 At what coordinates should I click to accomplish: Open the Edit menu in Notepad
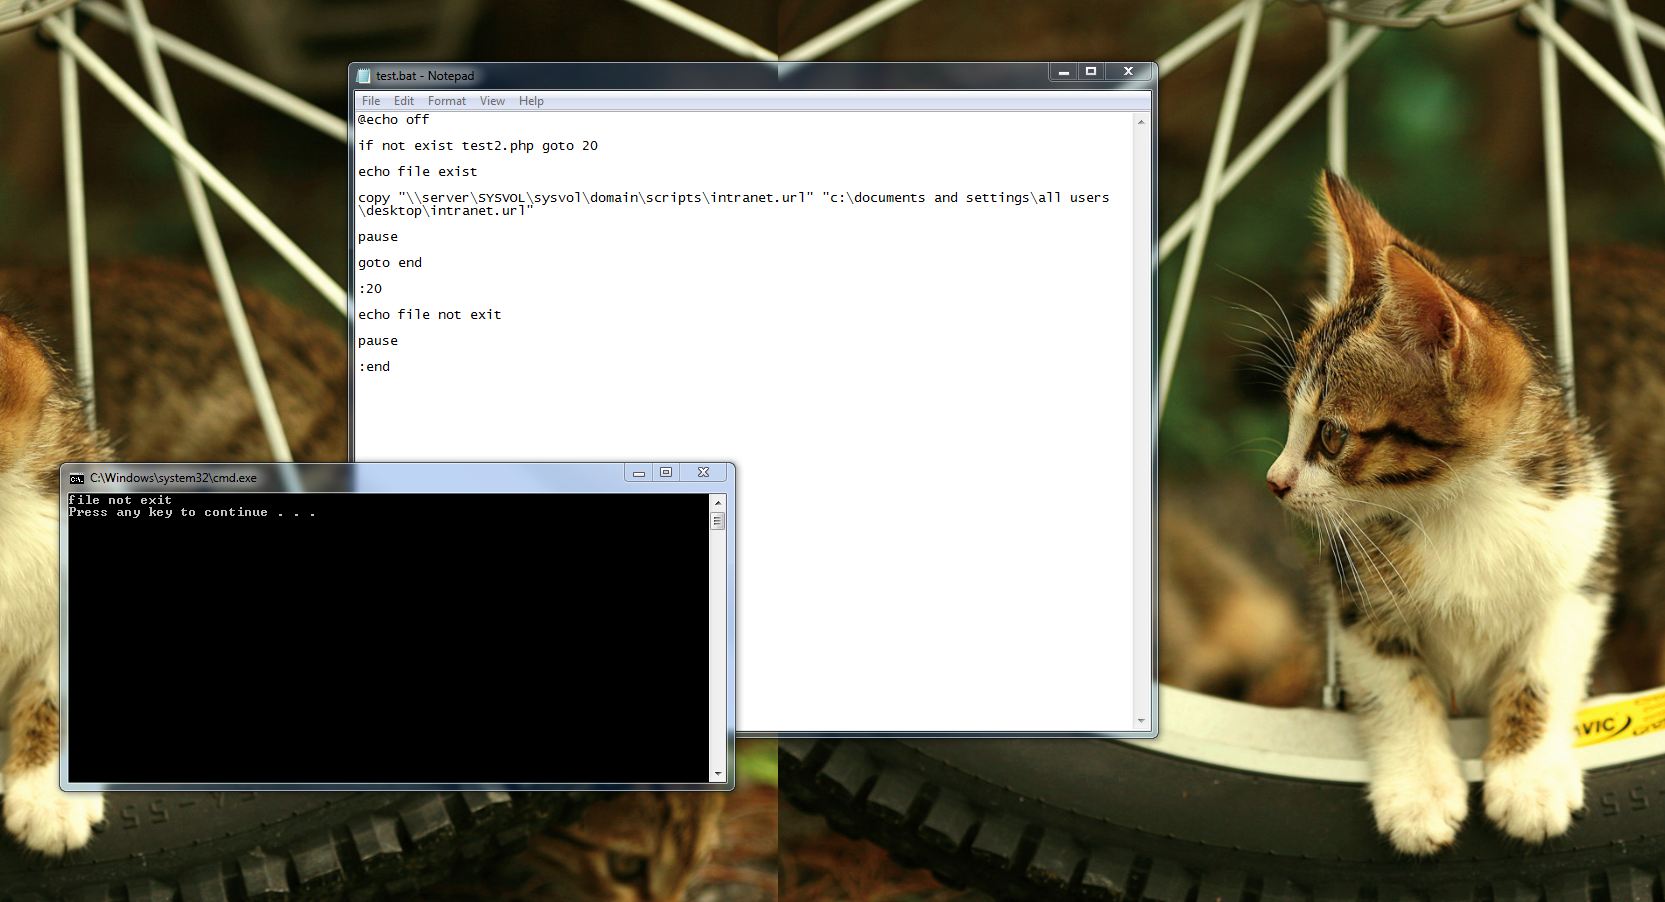[x=404, y=101]
